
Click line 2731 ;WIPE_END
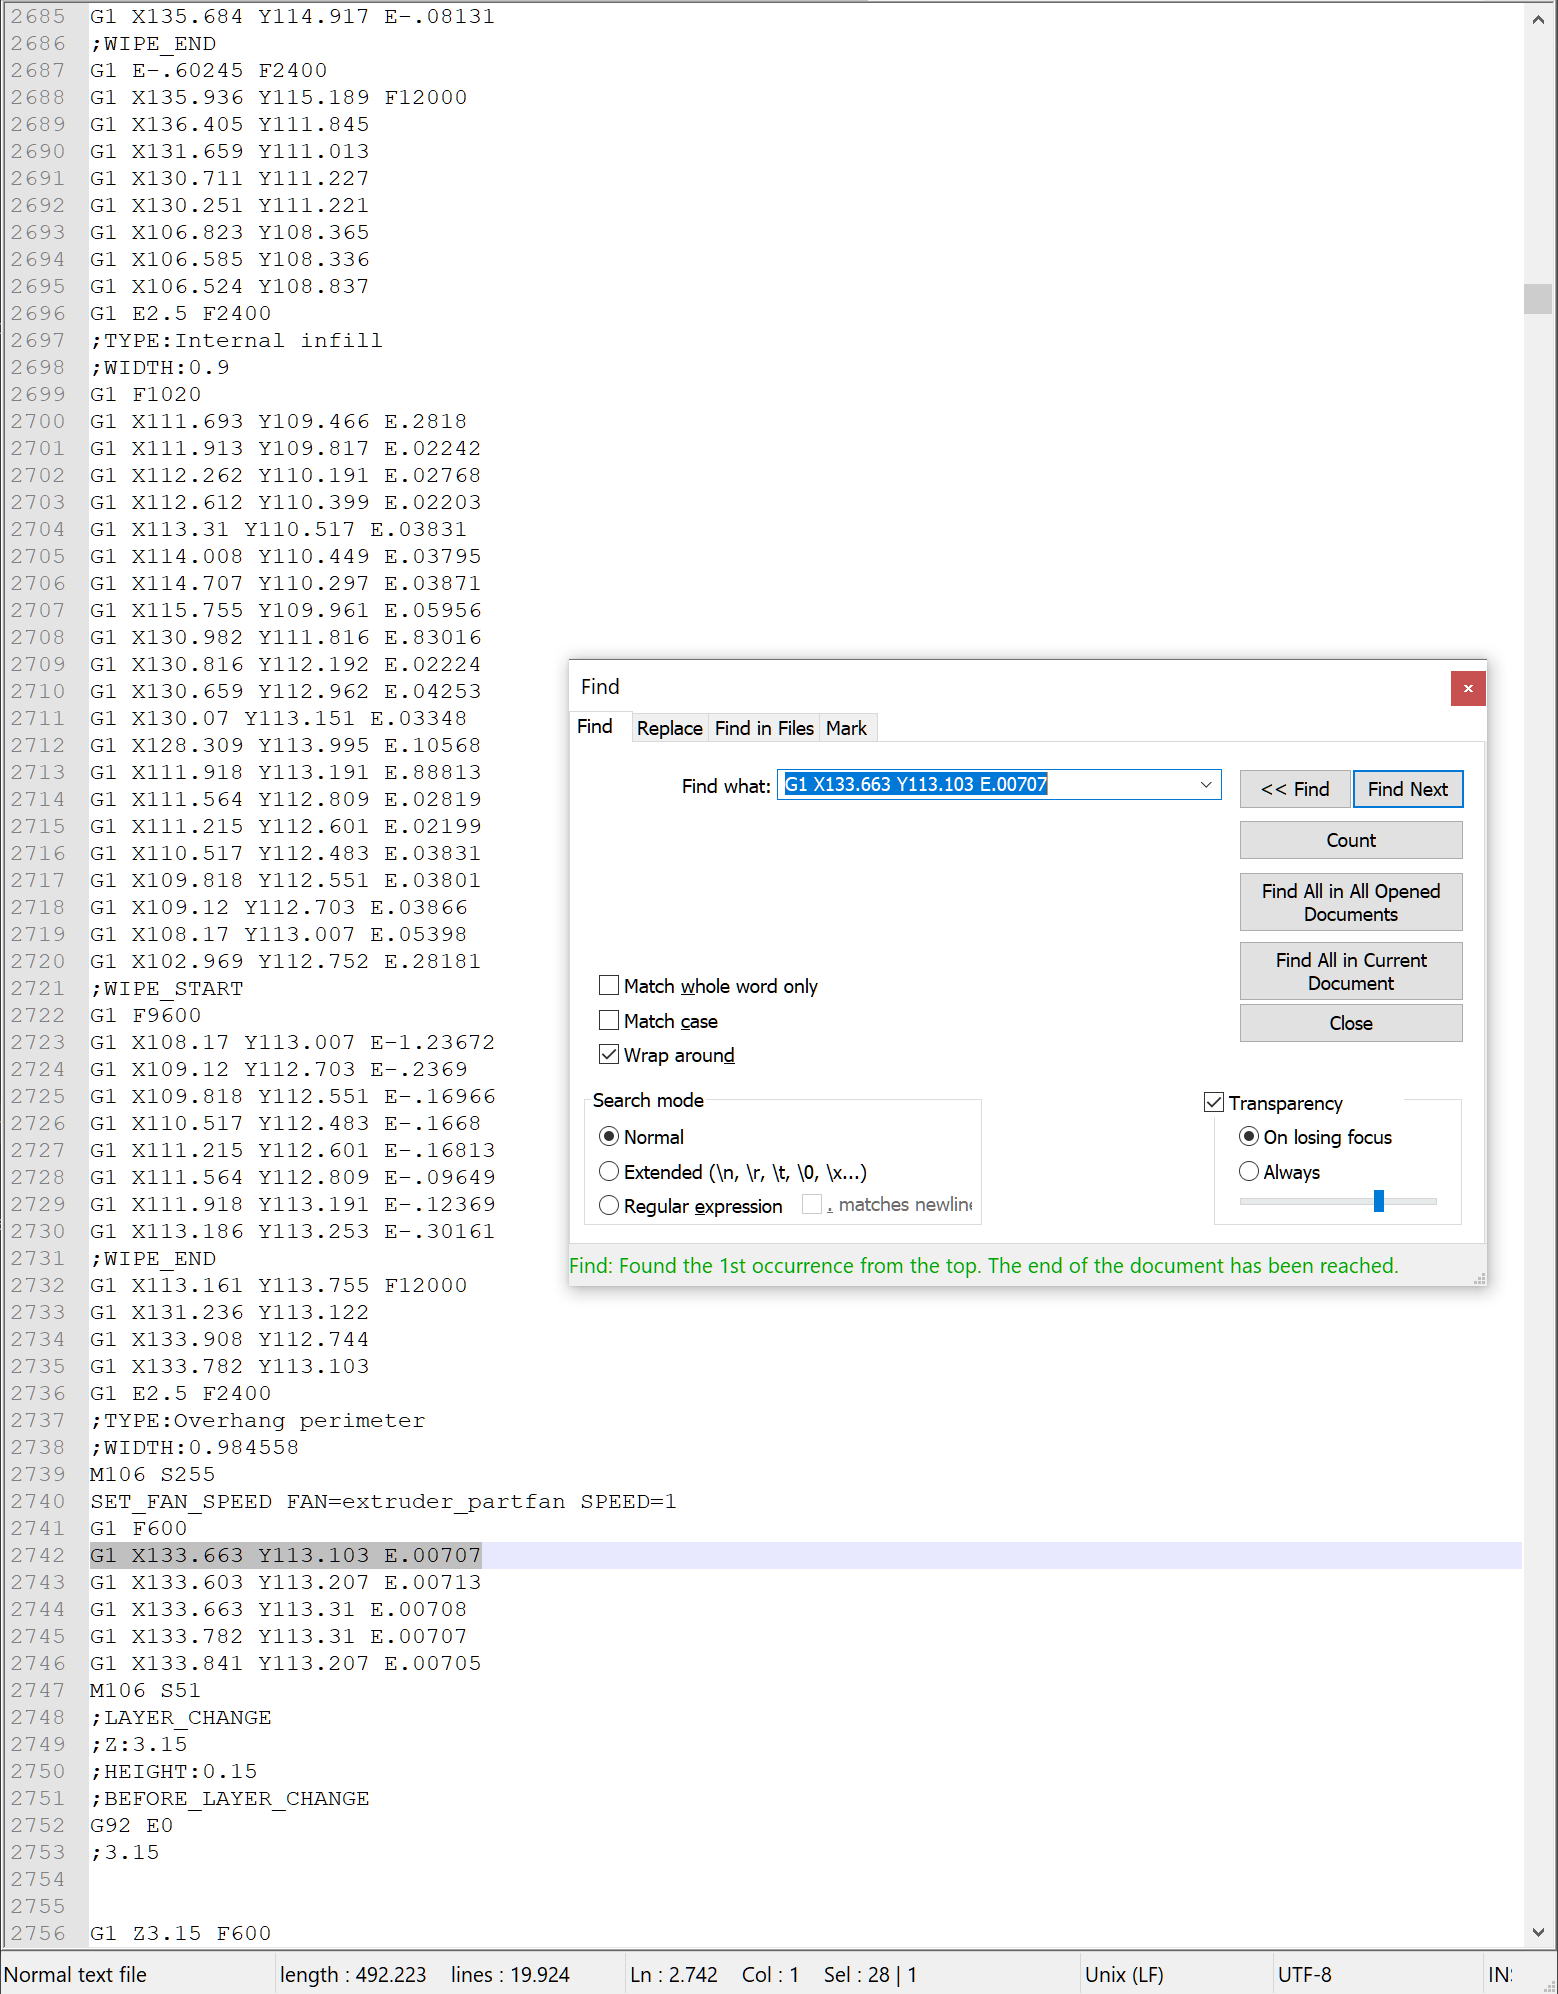pyautogui.click(x=152, y=1258)
